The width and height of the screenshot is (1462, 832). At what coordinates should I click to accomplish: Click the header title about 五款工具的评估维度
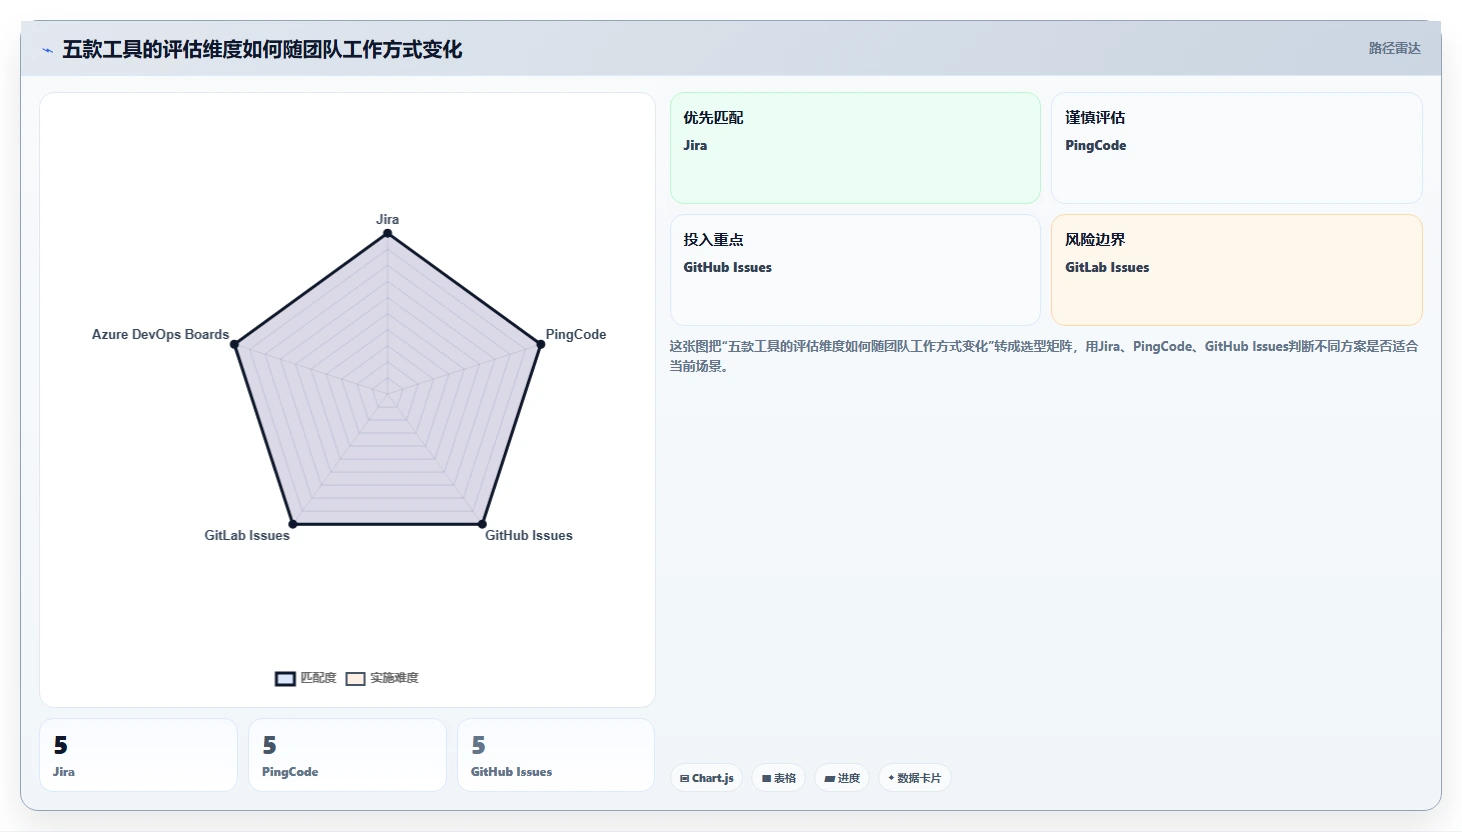(x=262, y=50)
